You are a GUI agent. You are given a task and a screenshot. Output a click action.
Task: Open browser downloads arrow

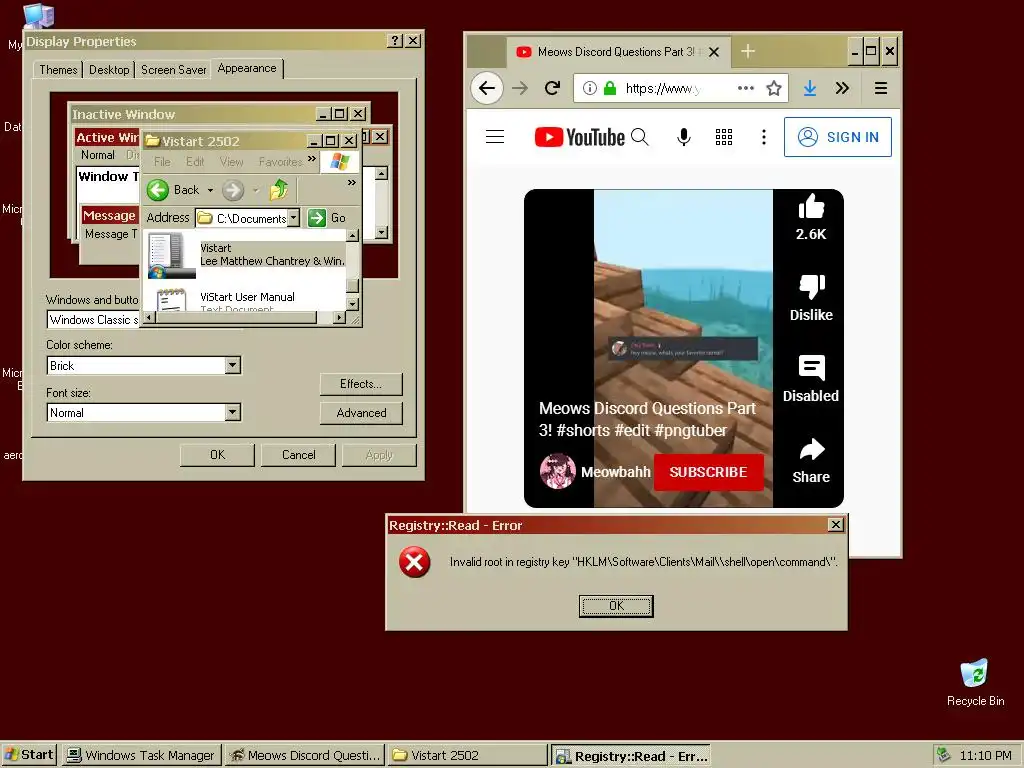pos(810,88)
